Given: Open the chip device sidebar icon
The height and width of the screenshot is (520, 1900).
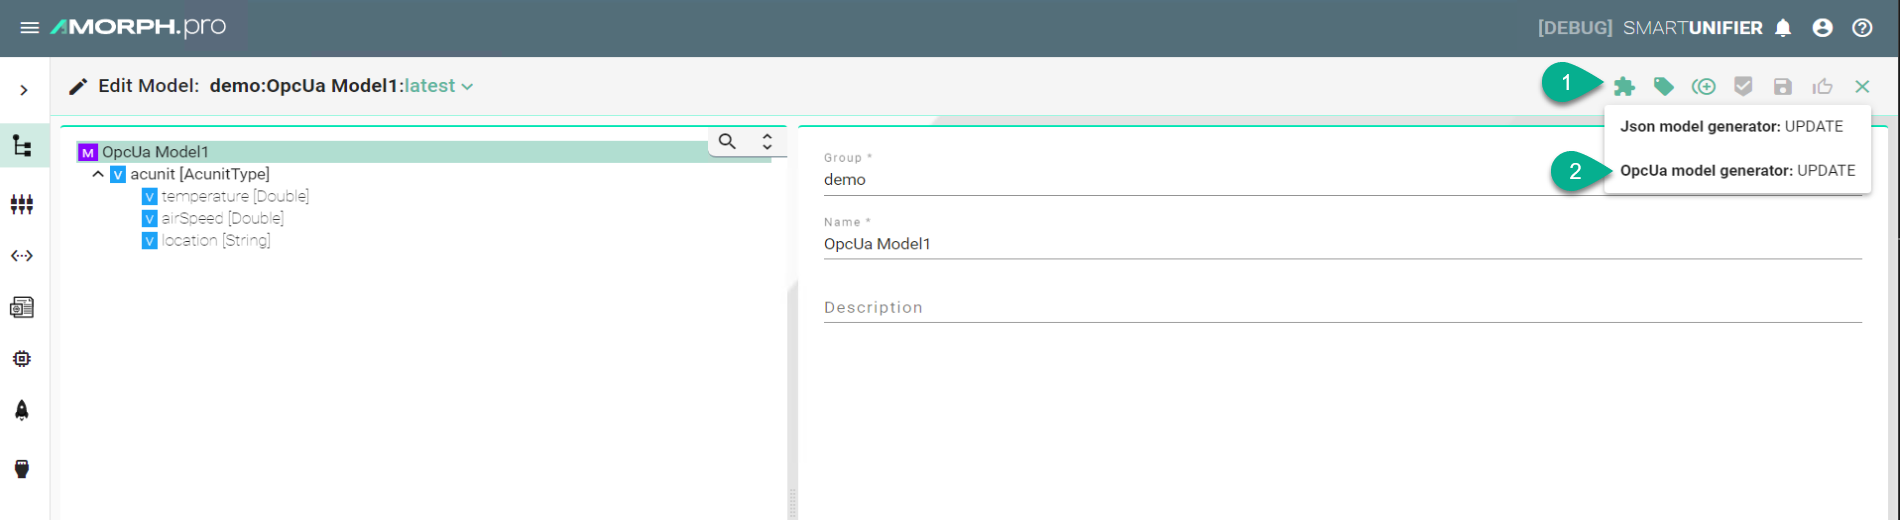Looking at the screenshot, I should (22, 358).
